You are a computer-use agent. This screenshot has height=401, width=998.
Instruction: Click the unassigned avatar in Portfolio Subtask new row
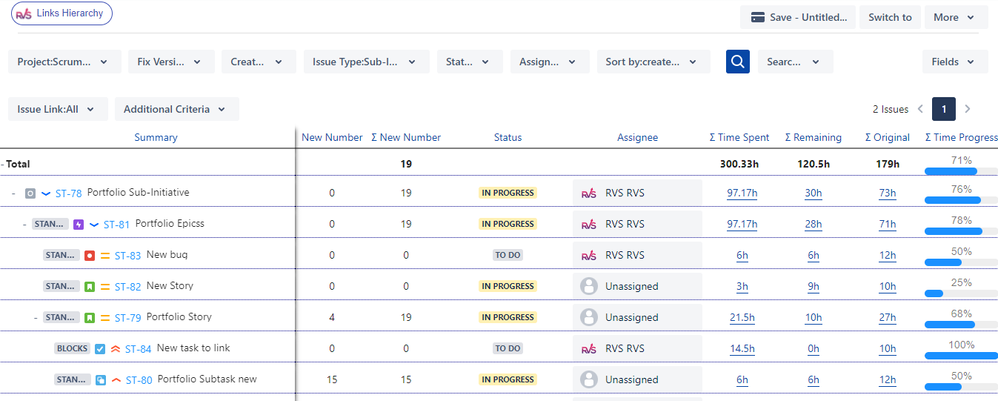589,380
